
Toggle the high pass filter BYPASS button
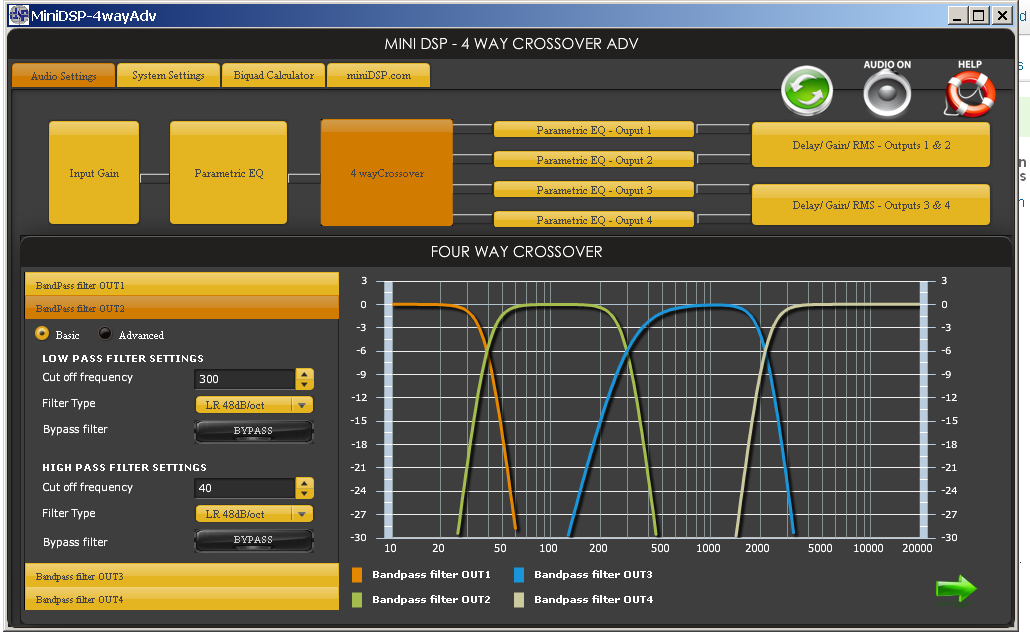(254, 540)
